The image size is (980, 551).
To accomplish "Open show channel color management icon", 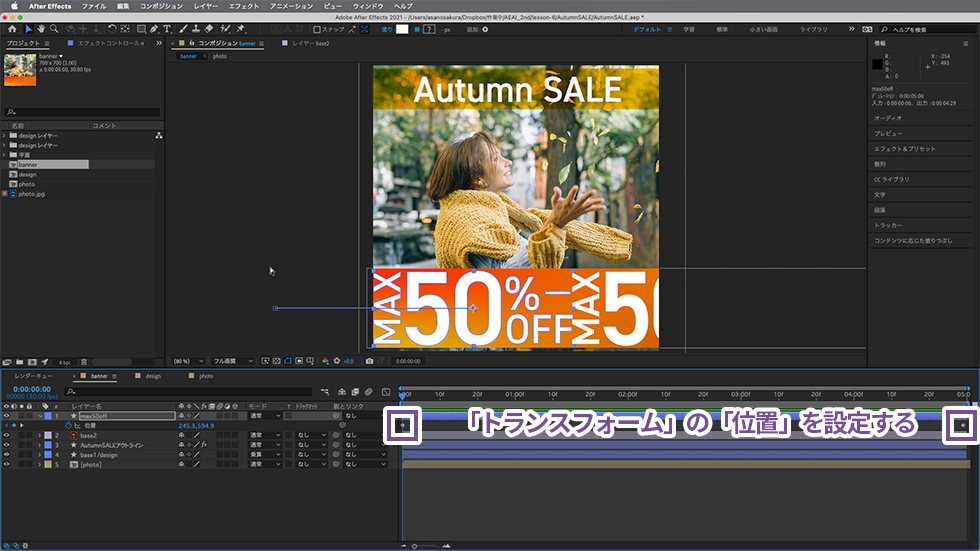I will [325, 361].
